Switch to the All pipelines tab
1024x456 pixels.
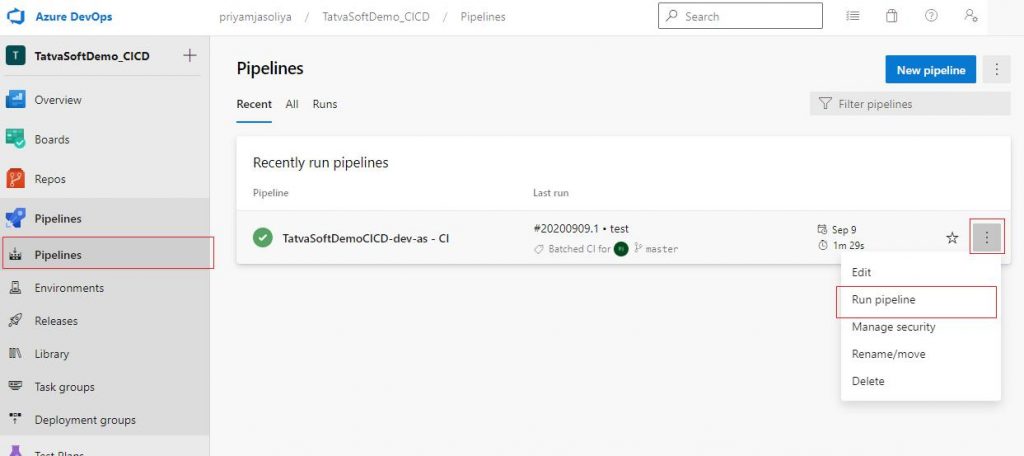[292, 104]
